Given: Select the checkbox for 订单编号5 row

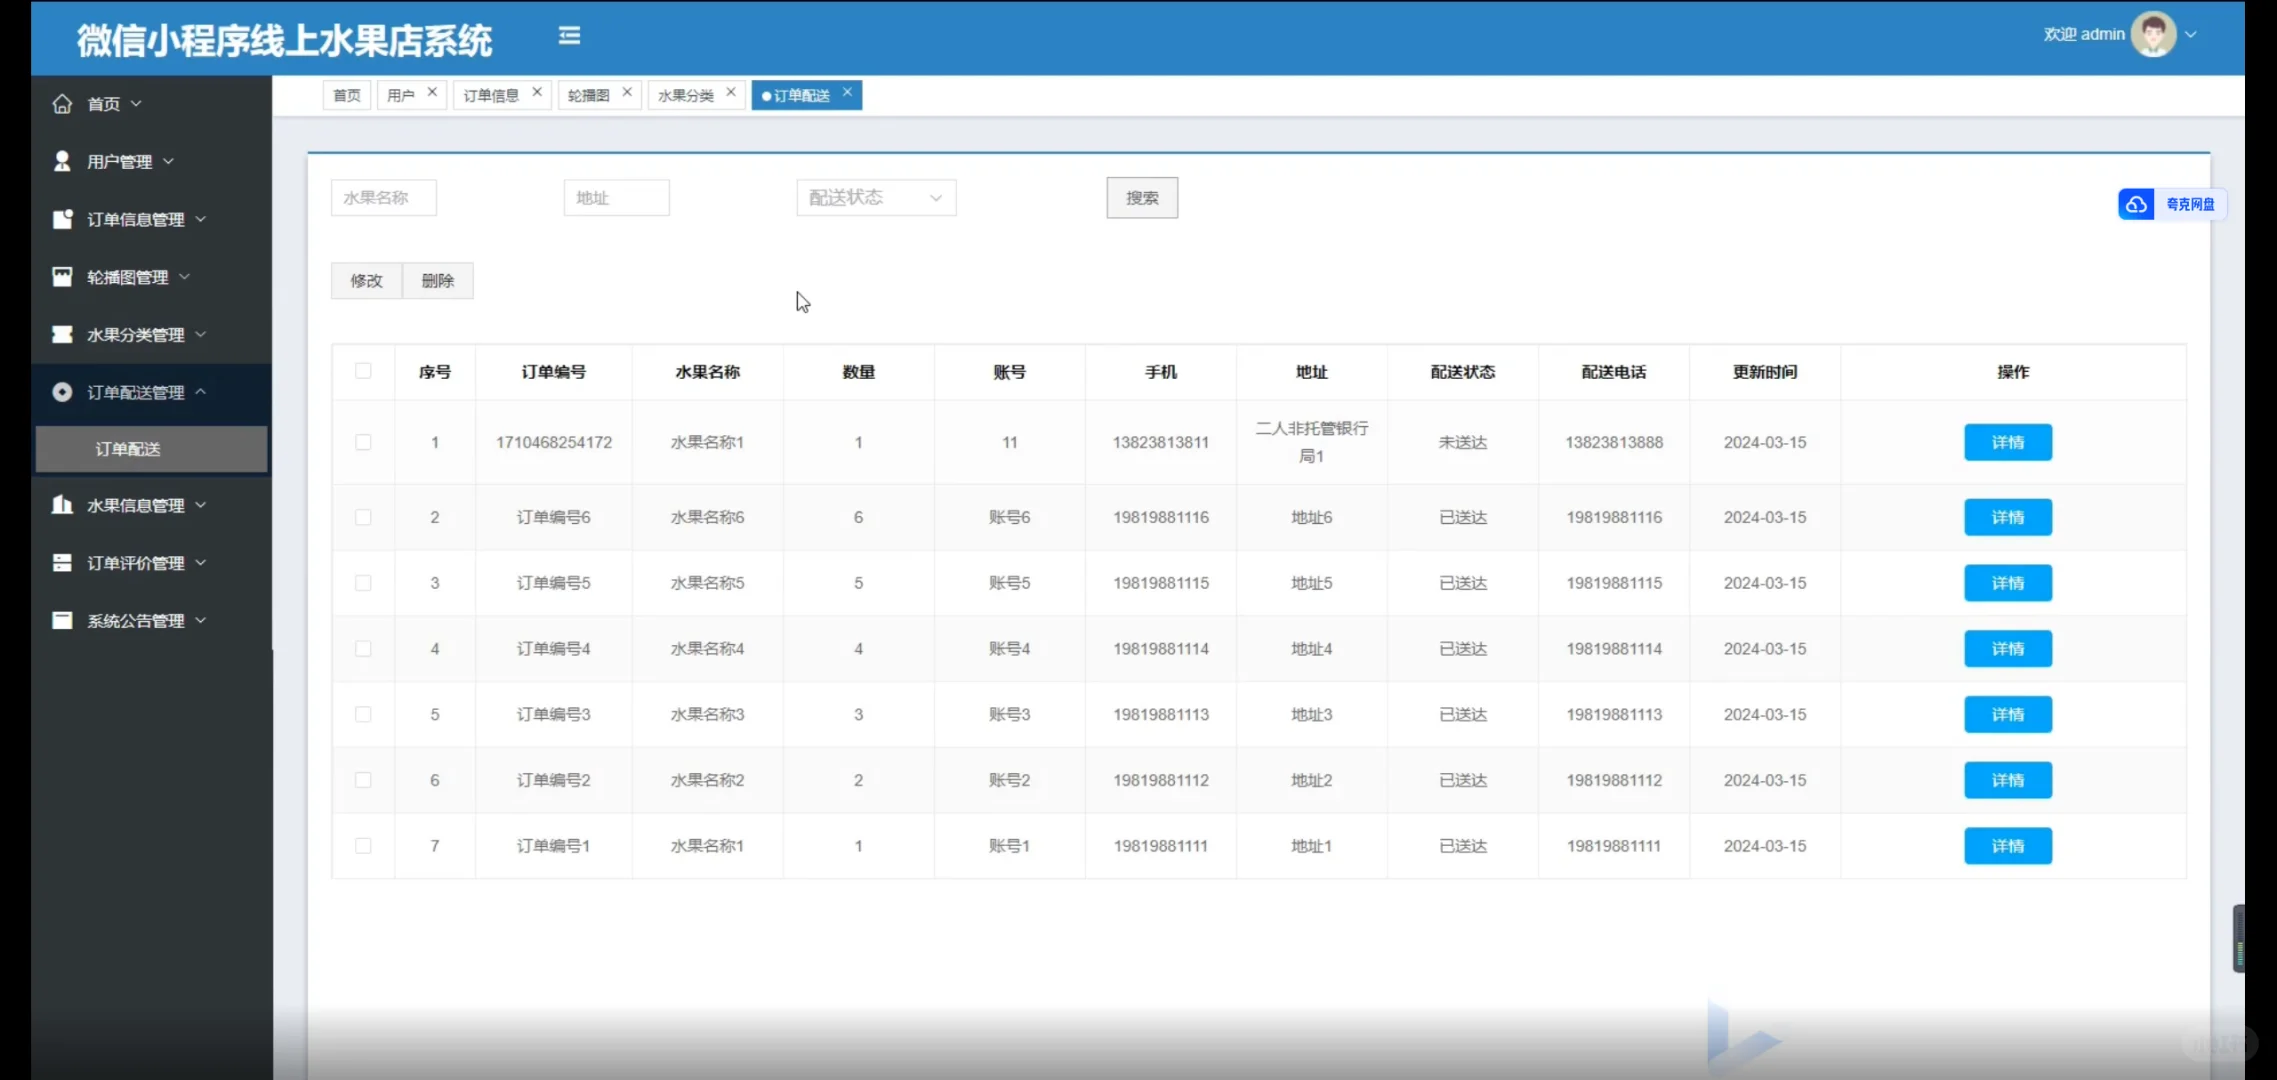Looking at the screenshot, I should (363, 583).
